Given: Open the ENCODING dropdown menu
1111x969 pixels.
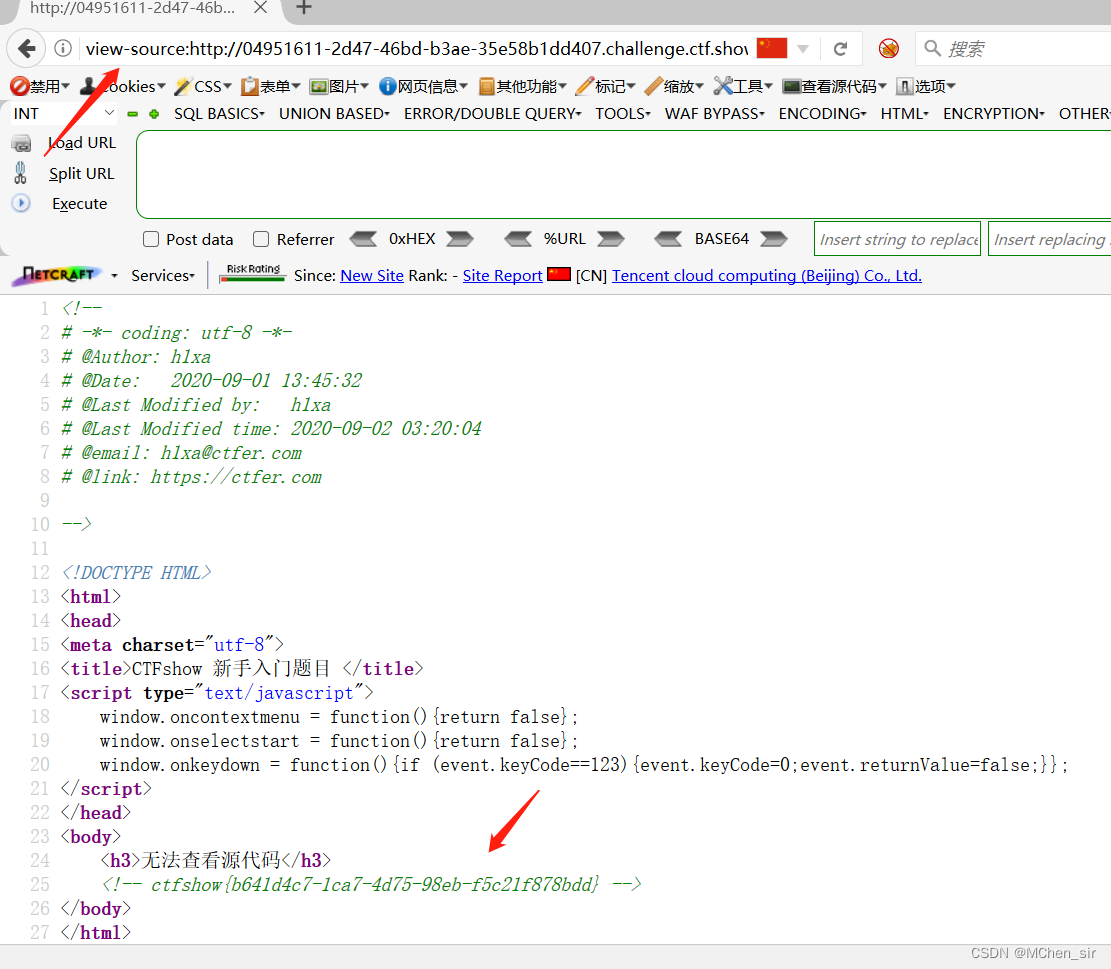Looking at the screenshot, I should tap(822, 113).
